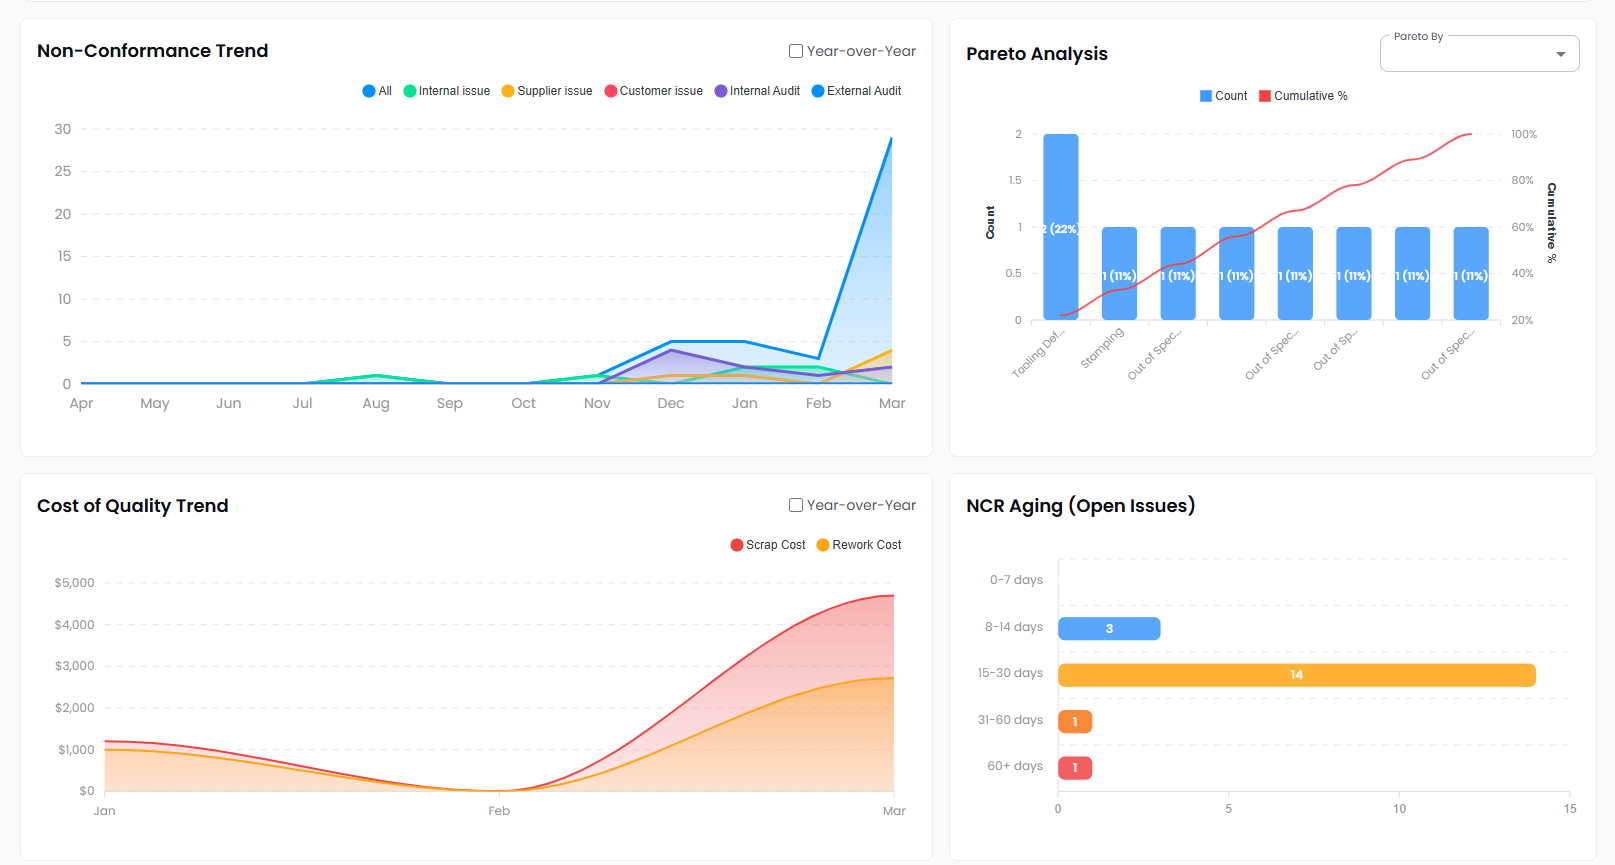
Task: Toggle the Customer issue legend marker
Action: [x=611, y=91]
